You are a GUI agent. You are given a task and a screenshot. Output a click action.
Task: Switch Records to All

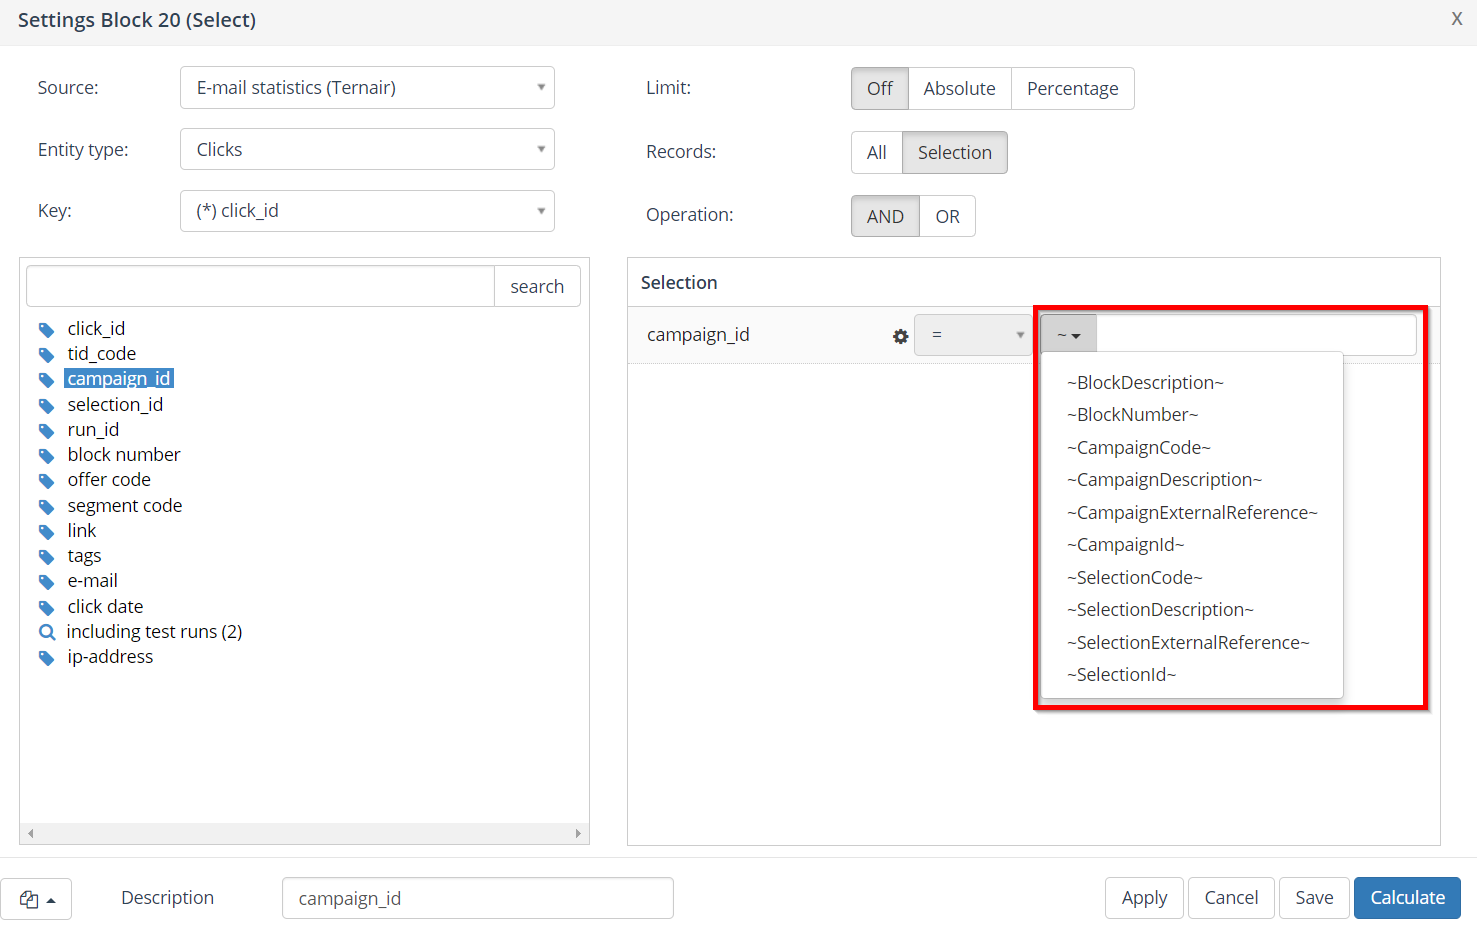[x=876, y=153]
